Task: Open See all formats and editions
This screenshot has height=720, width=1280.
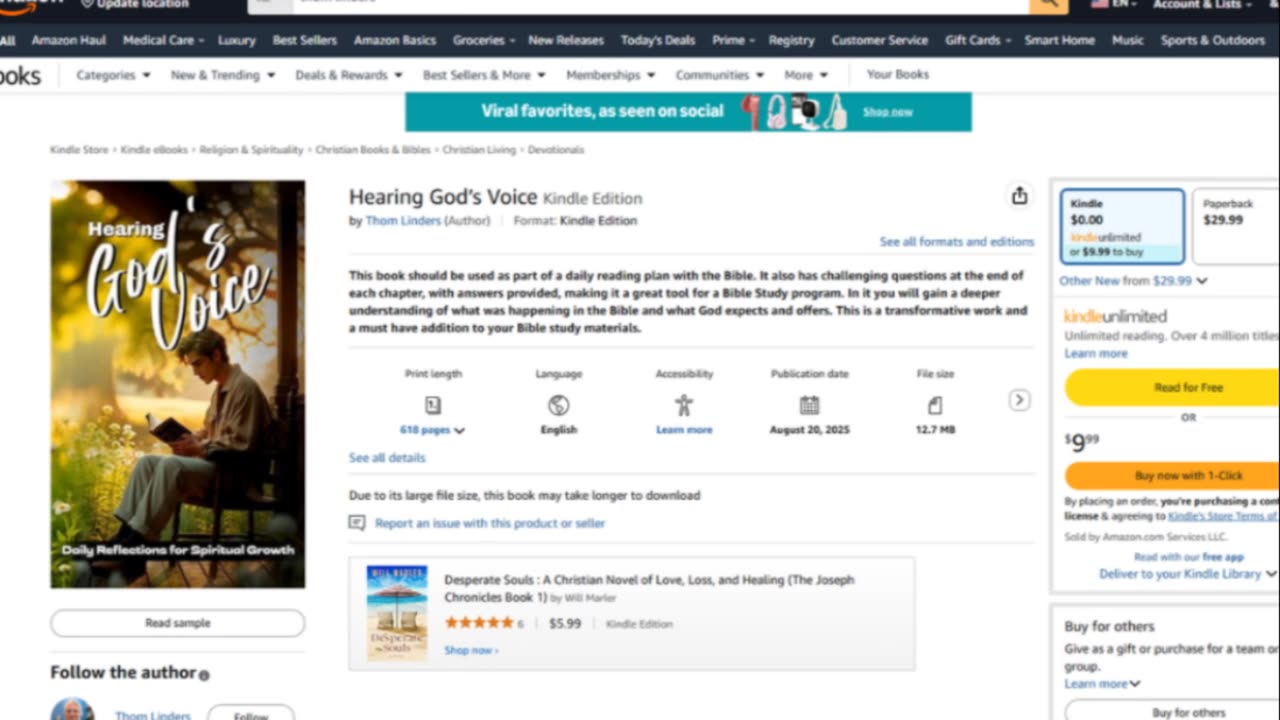Action: (956, 242)
